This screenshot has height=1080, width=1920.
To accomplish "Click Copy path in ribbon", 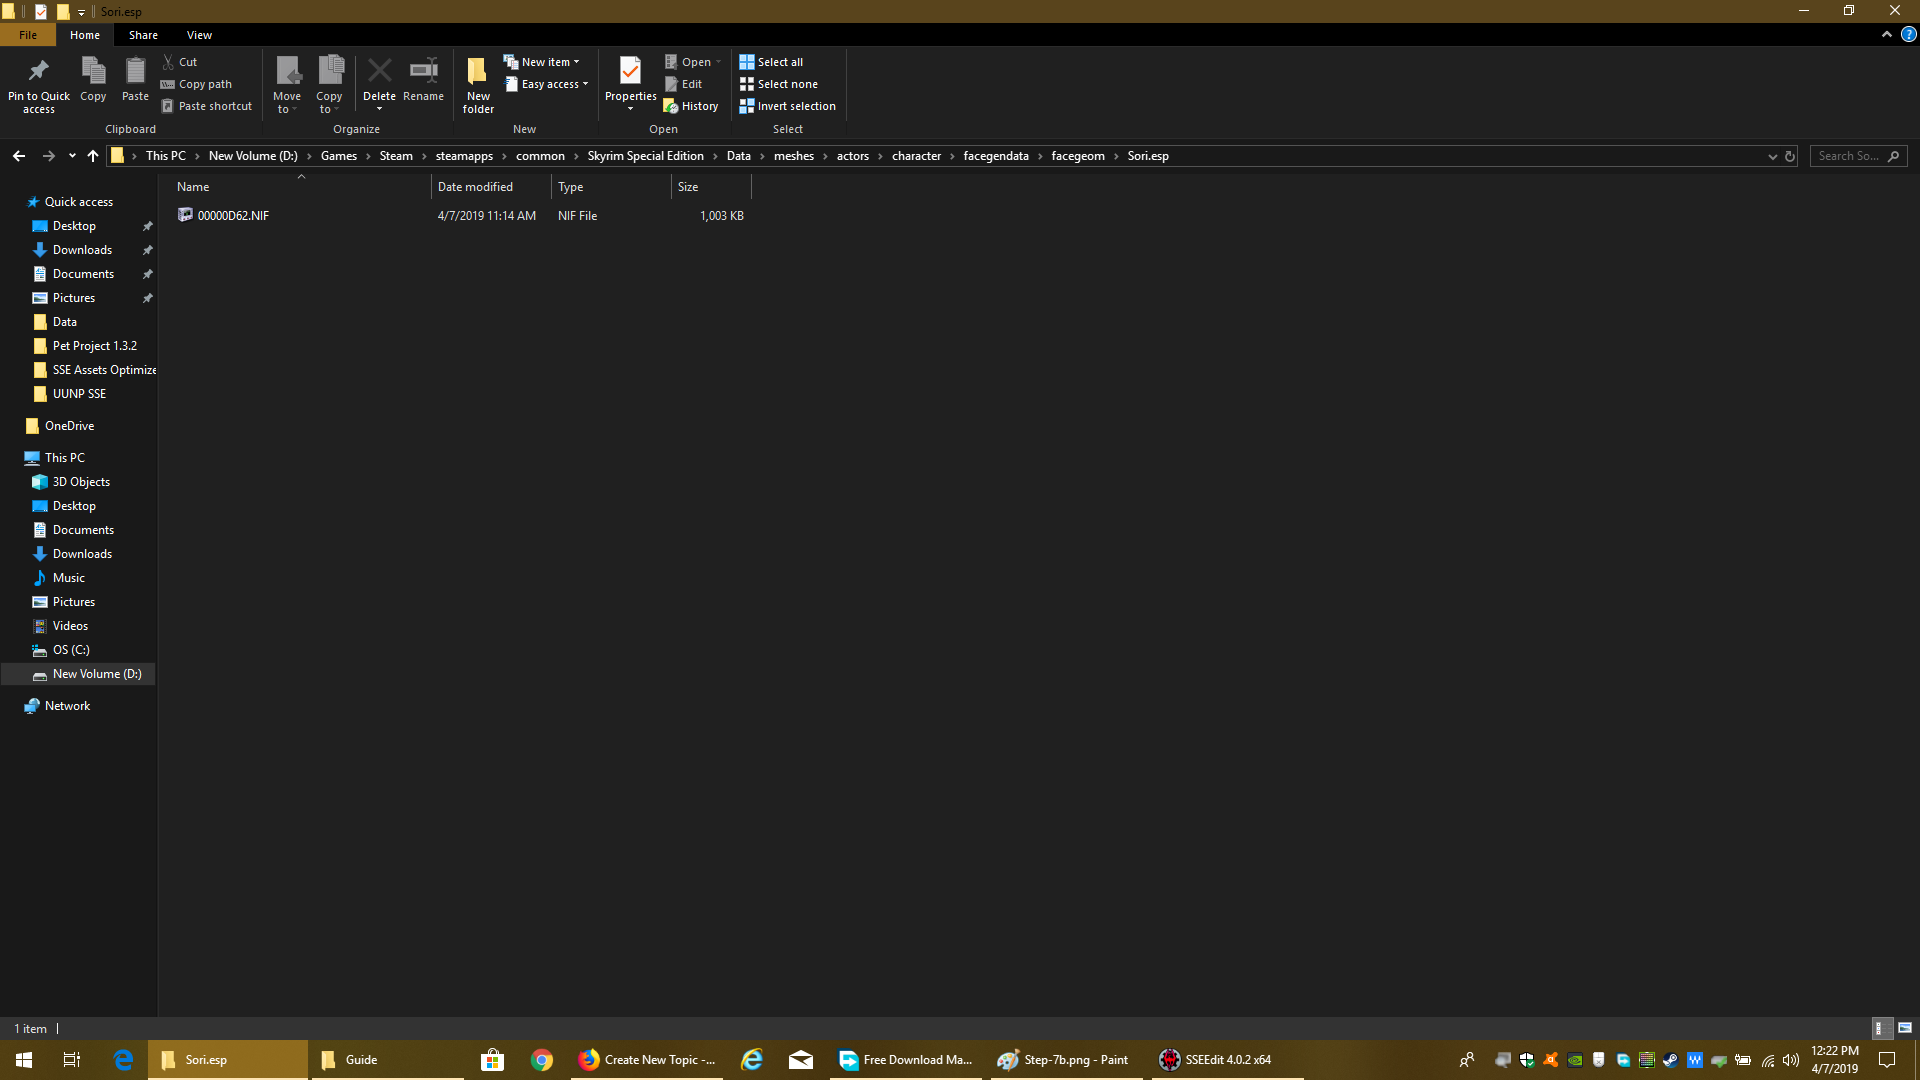I will pyautogui.click(x=196, y=84).
